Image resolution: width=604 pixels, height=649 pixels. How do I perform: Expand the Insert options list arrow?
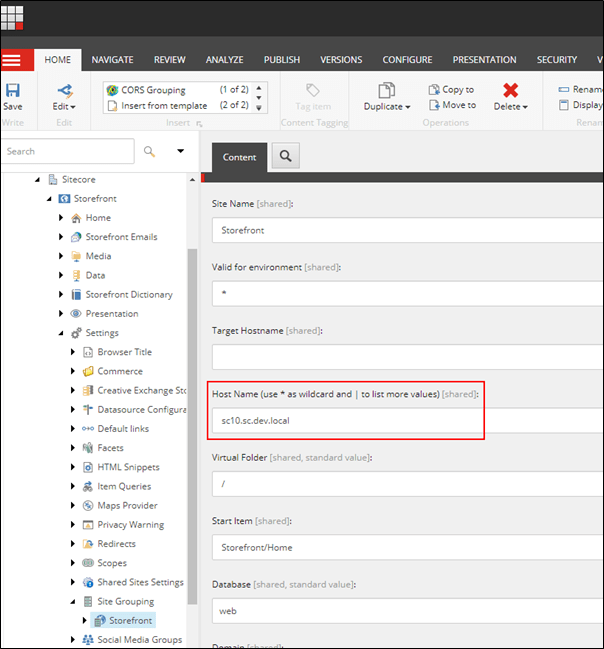click(259, 108)
